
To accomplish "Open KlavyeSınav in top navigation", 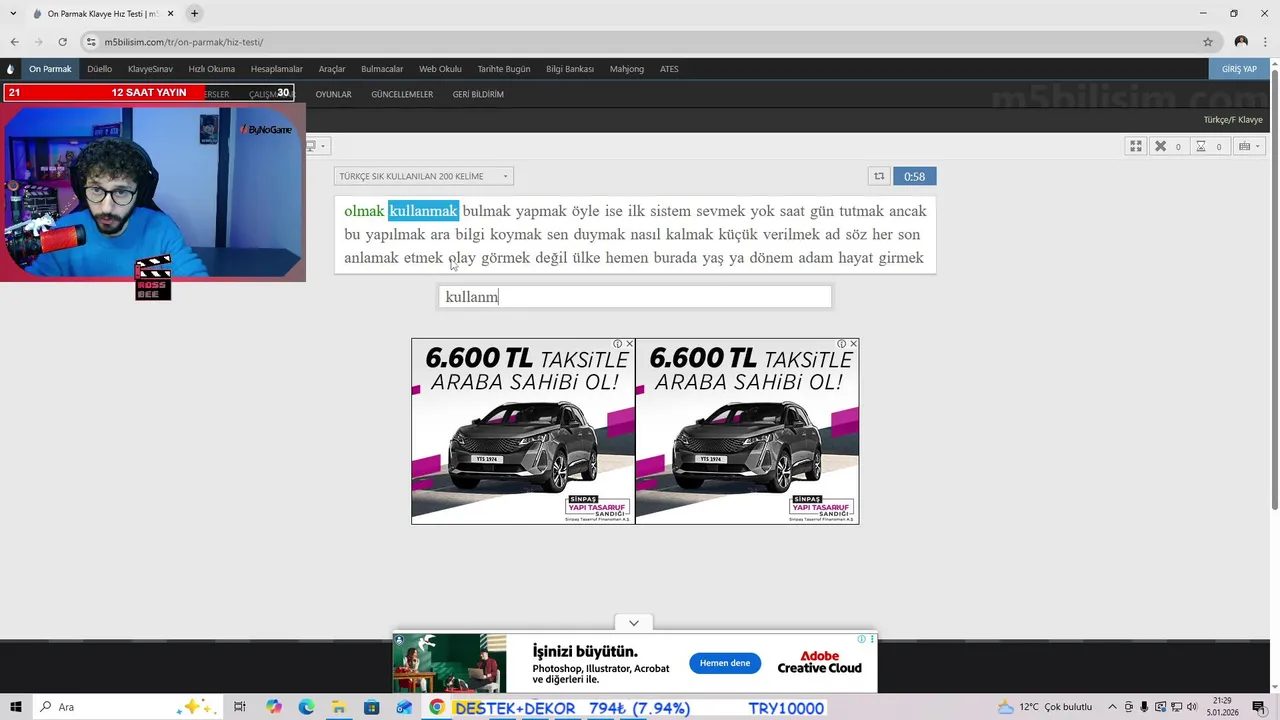I will [x=150, y=69].
